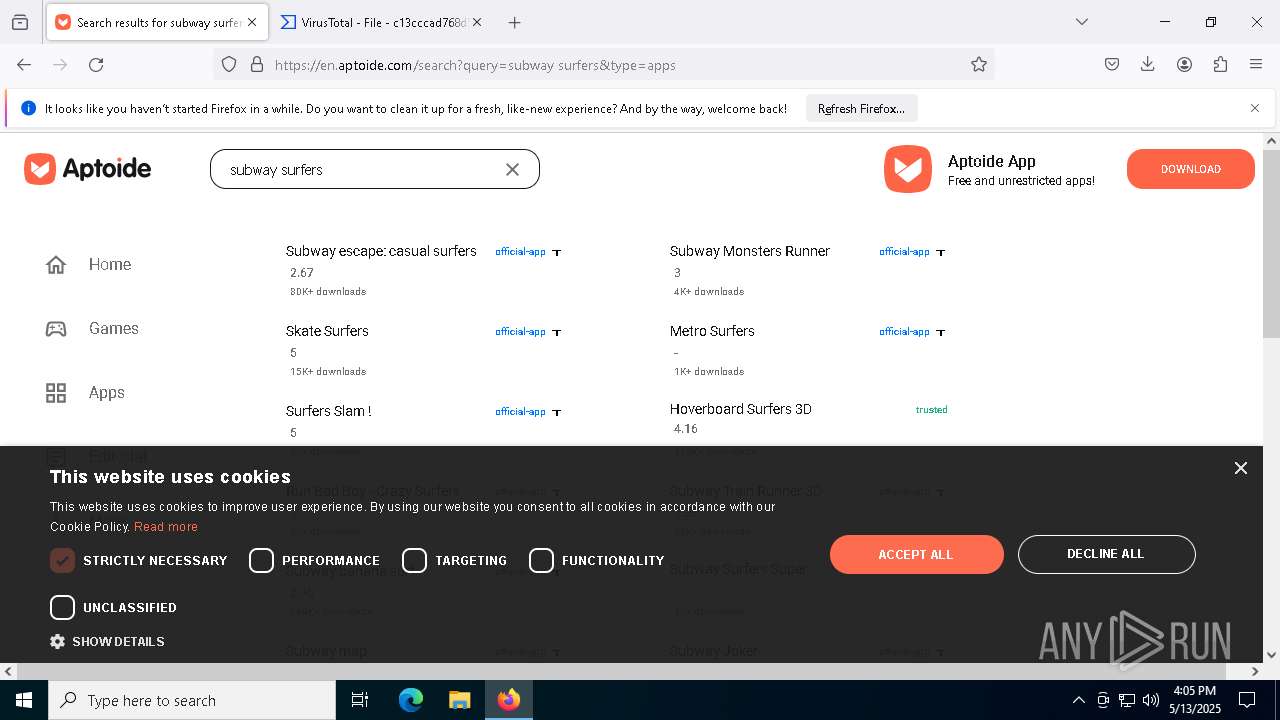Click the site padlock icon
The height and width of the screenshot is (720, 1280).
[x=257, y=64]
